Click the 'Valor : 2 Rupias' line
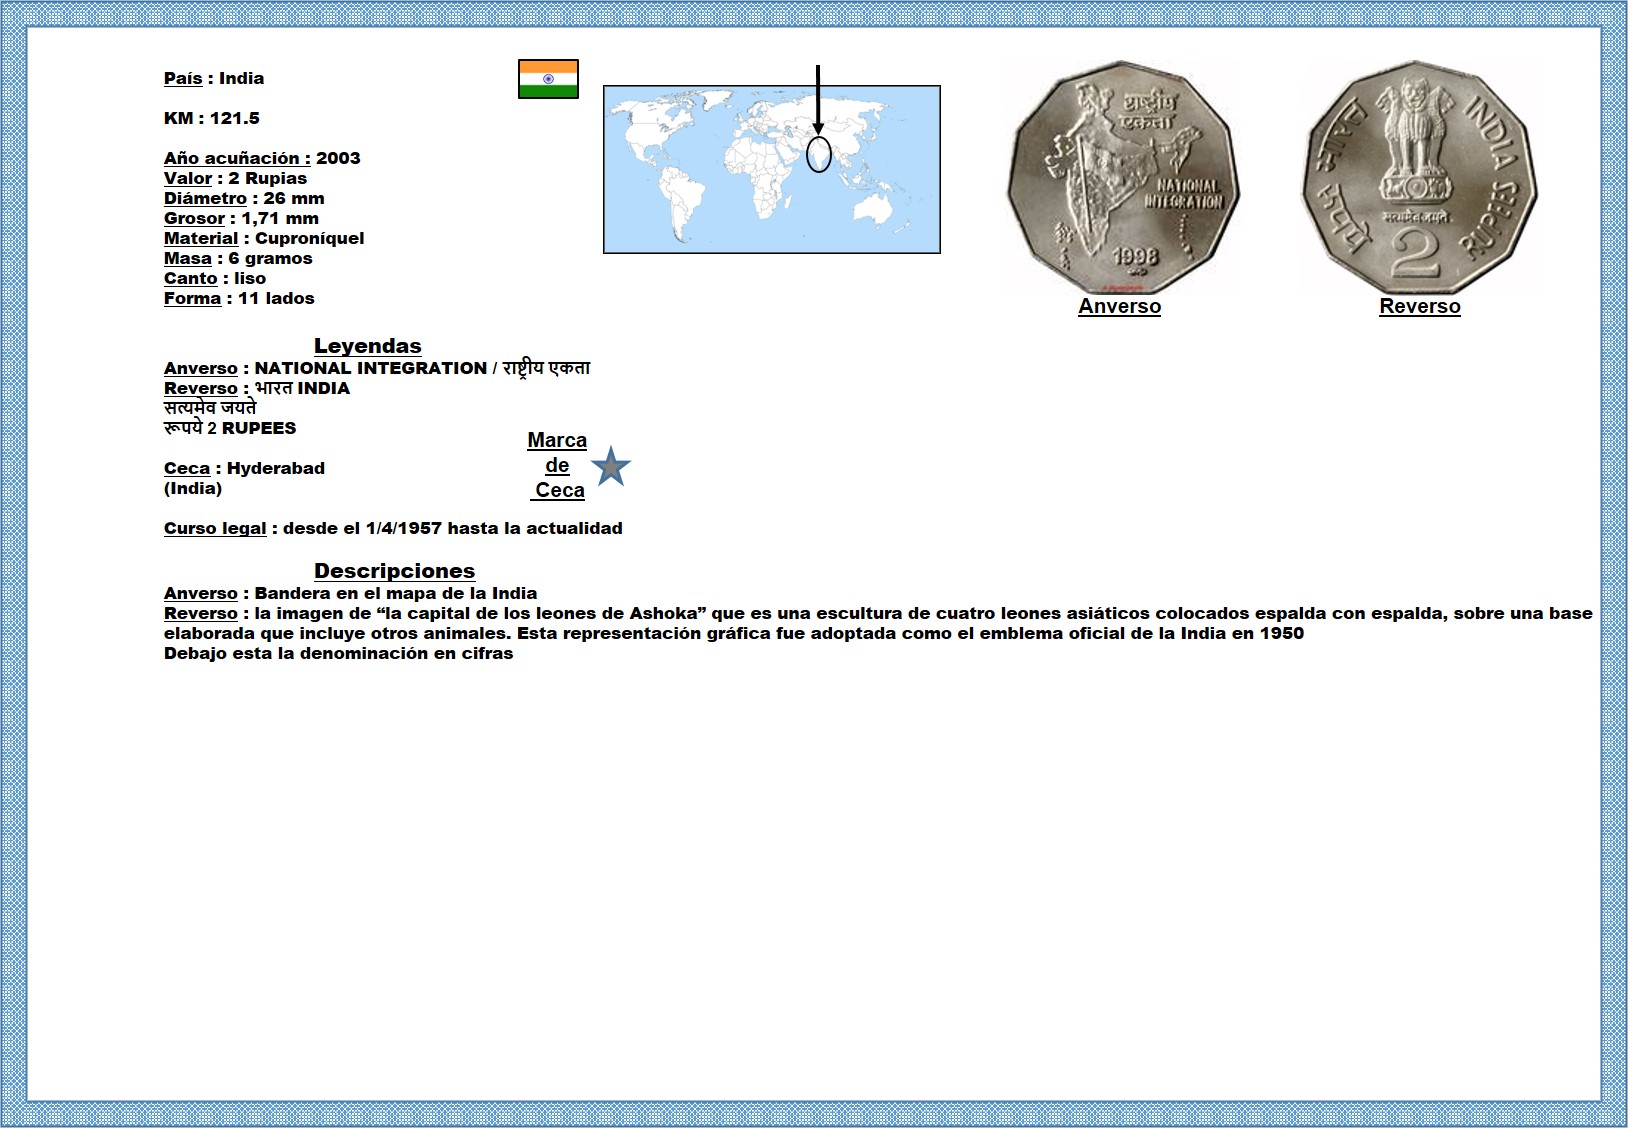This screenshot has height=1128, width=1628. (x=236, y=178)
